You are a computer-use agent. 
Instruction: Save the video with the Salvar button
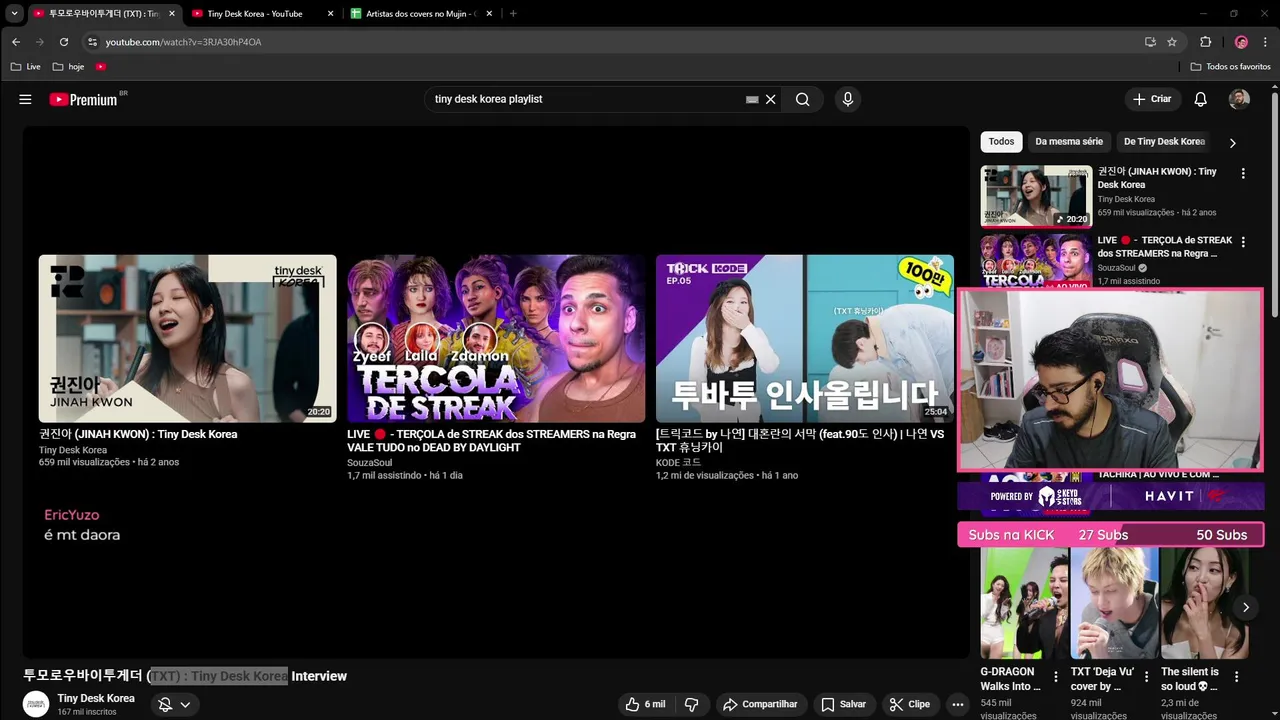843,704
